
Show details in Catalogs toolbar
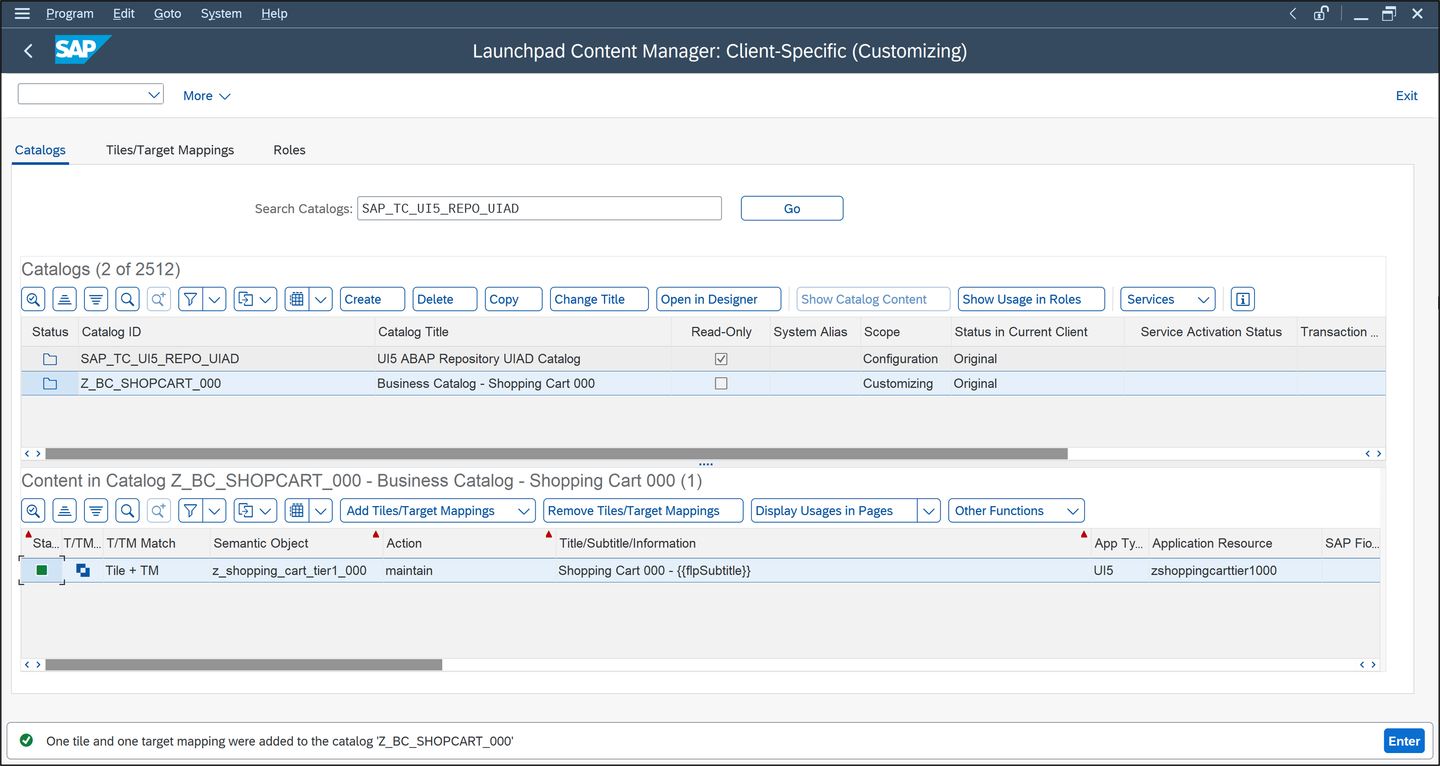click(x=34, y=299)
